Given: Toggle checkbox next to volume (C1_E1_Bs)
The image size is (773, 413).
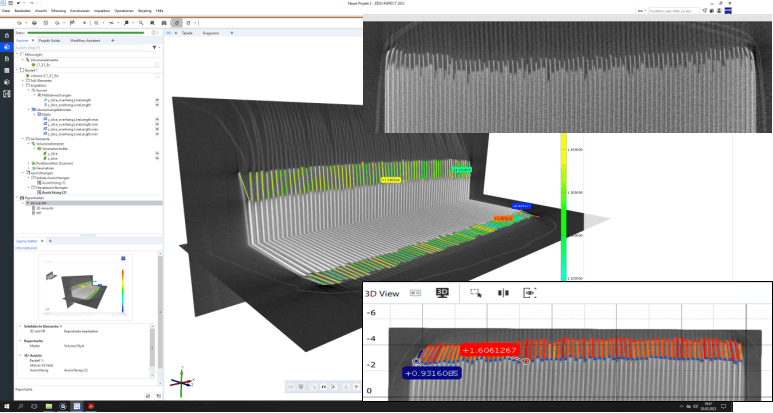Looking at the screenshot, I should click(158, 75).
